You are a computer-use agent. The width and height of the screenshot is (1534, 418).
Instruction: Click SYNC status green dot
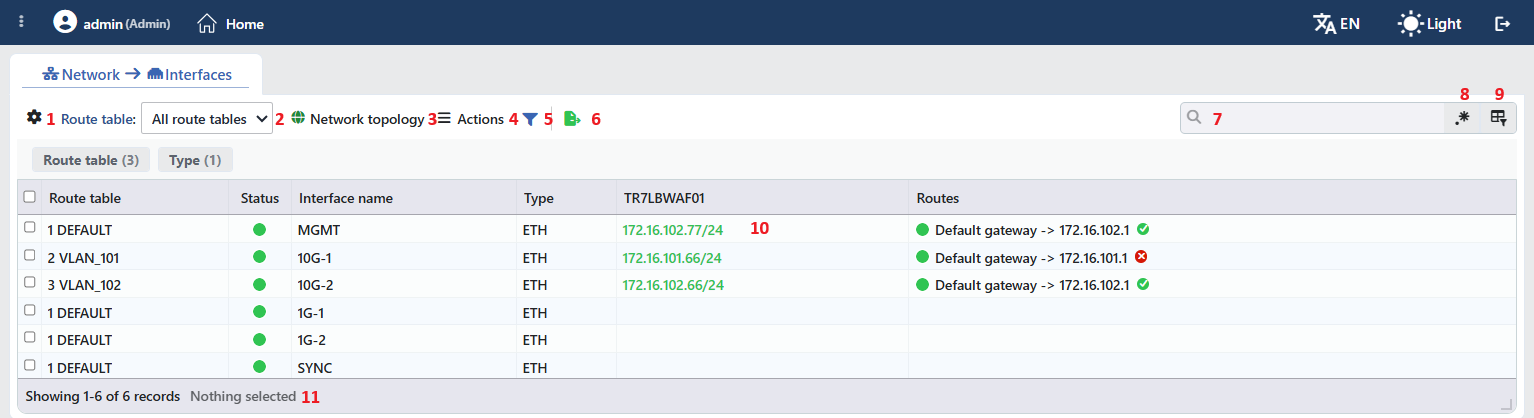click(260, 367)
